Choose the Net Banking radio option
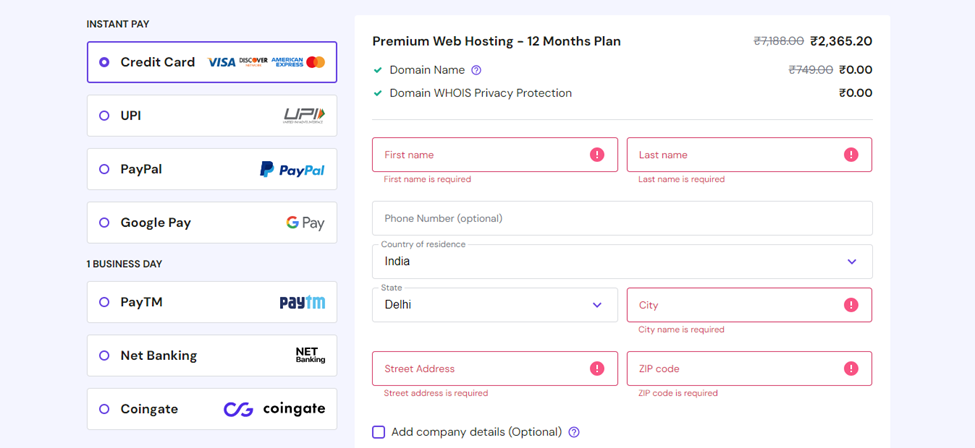This screenshot has height=448, width=975. tap(104, 356)
